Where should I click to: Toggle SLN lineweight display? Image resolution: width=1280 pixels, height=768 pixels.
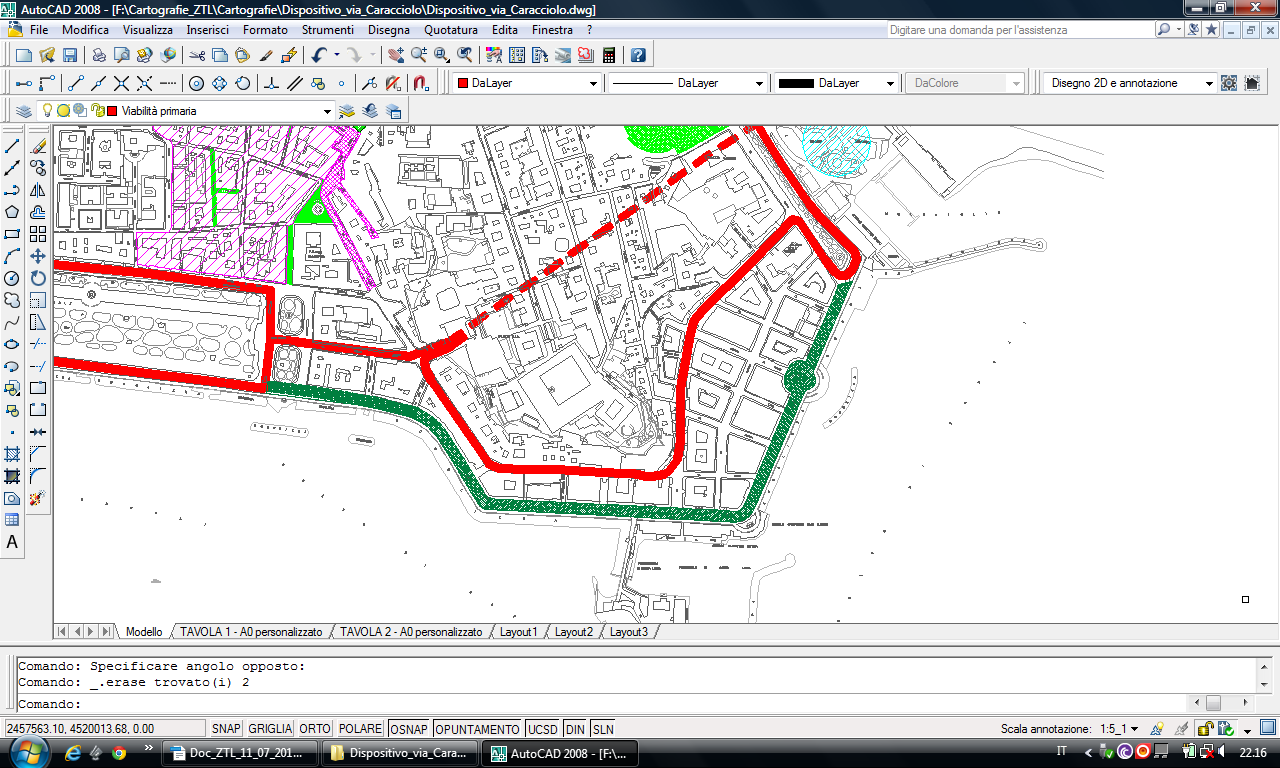pos(603,729)
